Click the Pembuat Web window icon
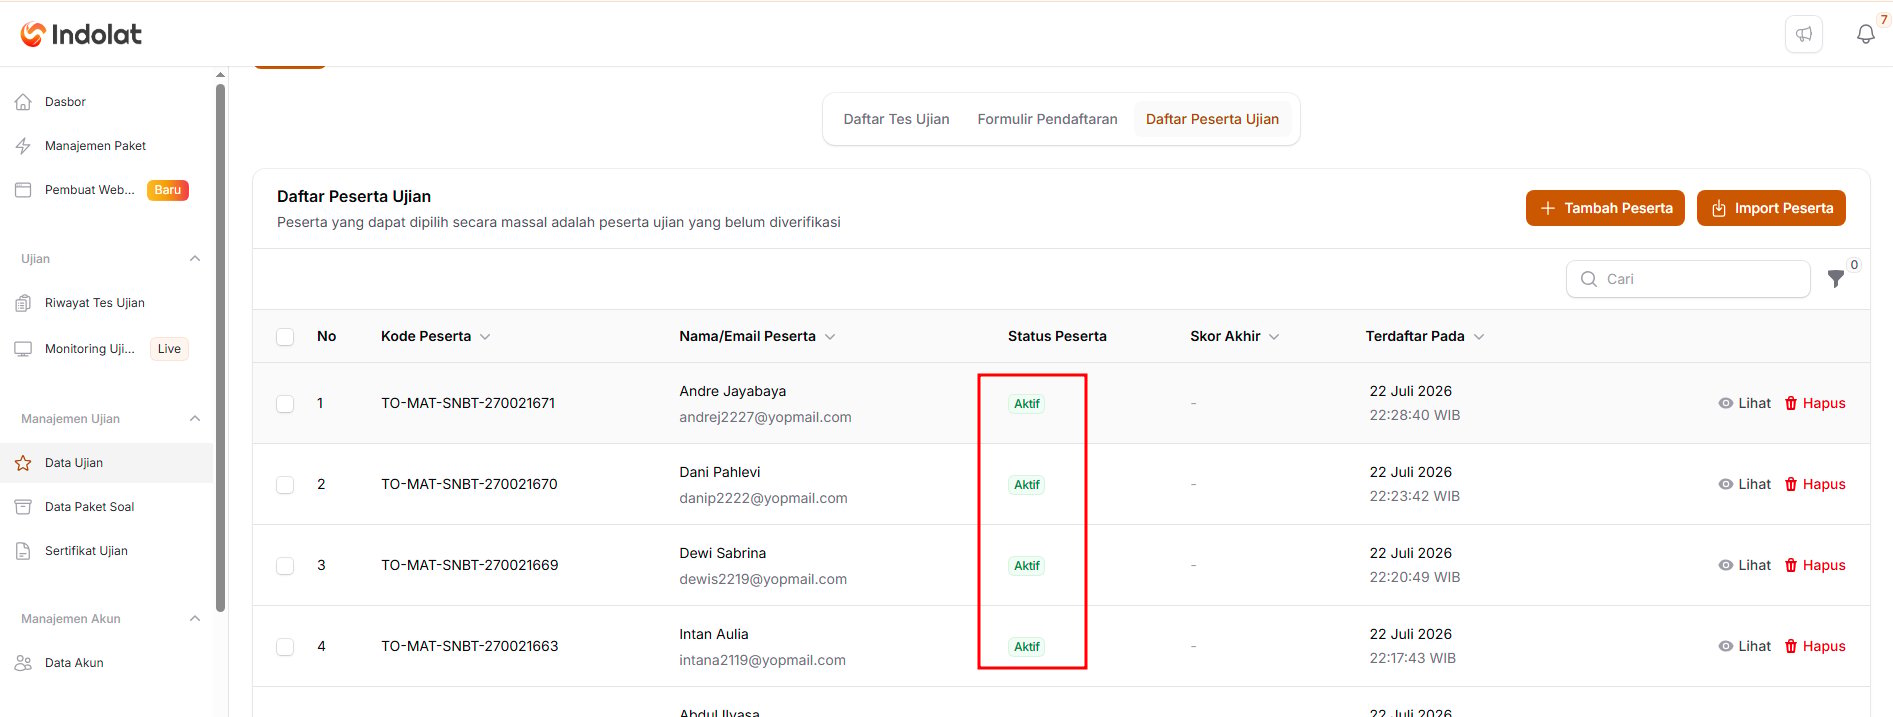Screen dimensions: 1893x717 click(23, 190)
